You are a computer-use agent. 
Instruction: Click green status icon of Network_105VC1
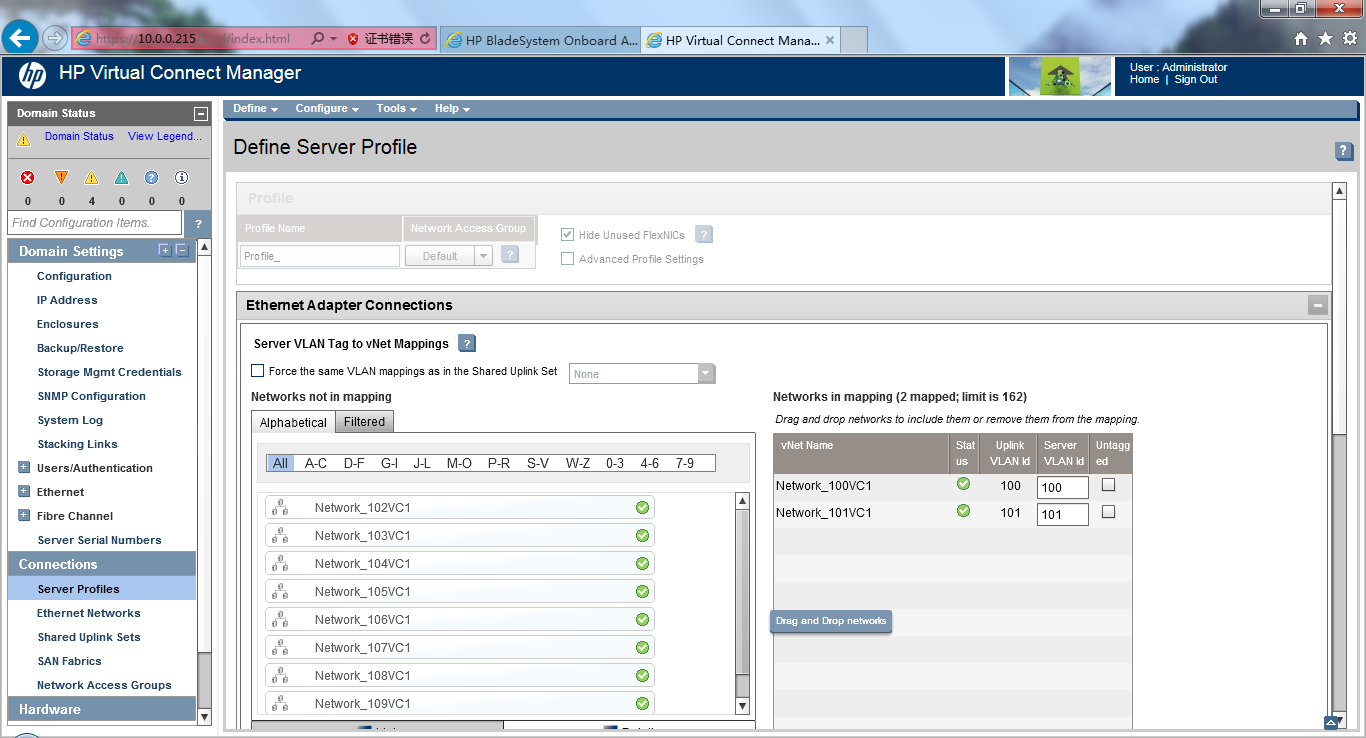click(x=642, y=592)
